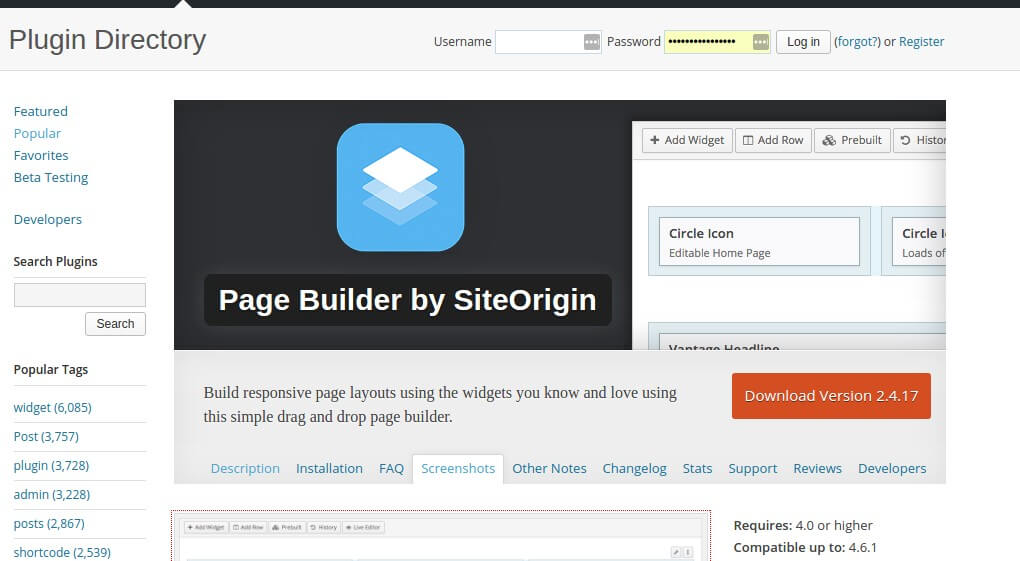This screenshot has width=1020, height=561.
Task: Switch to the Stats tab
Action: tap(697, 469)
